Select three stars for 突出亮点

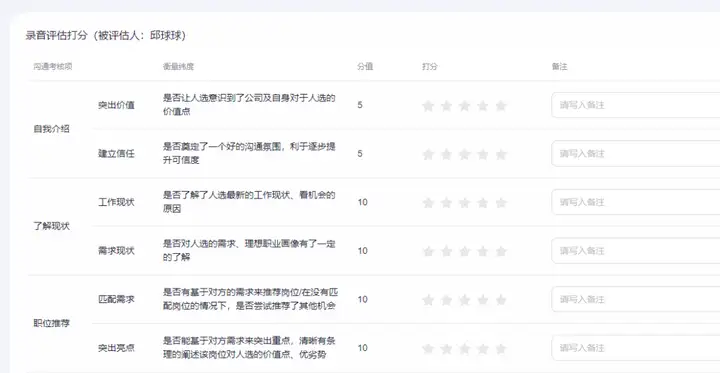[464, 349]
